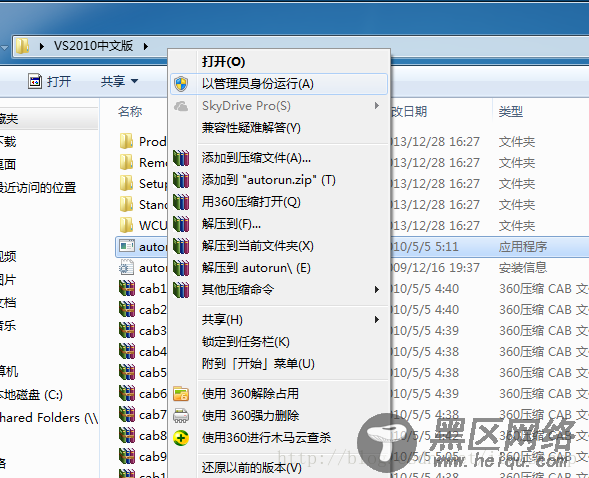This screenshot has height=478, width=589.
Task: Click the address bar folder icon
Action: 22,46
